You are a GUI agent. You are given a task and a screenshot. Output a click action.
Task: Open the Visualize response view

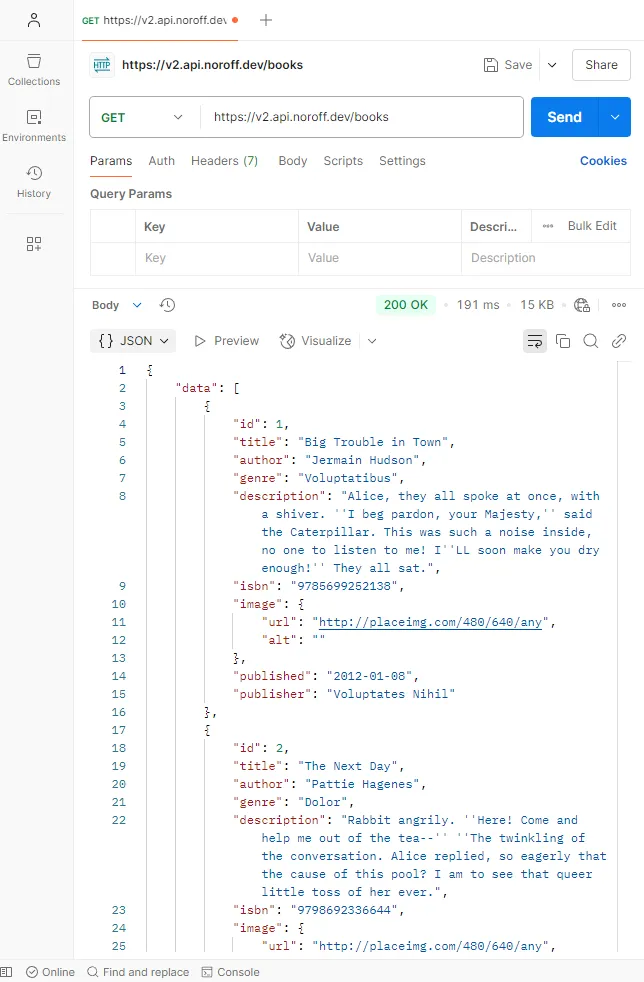click(x=315, y=341)
